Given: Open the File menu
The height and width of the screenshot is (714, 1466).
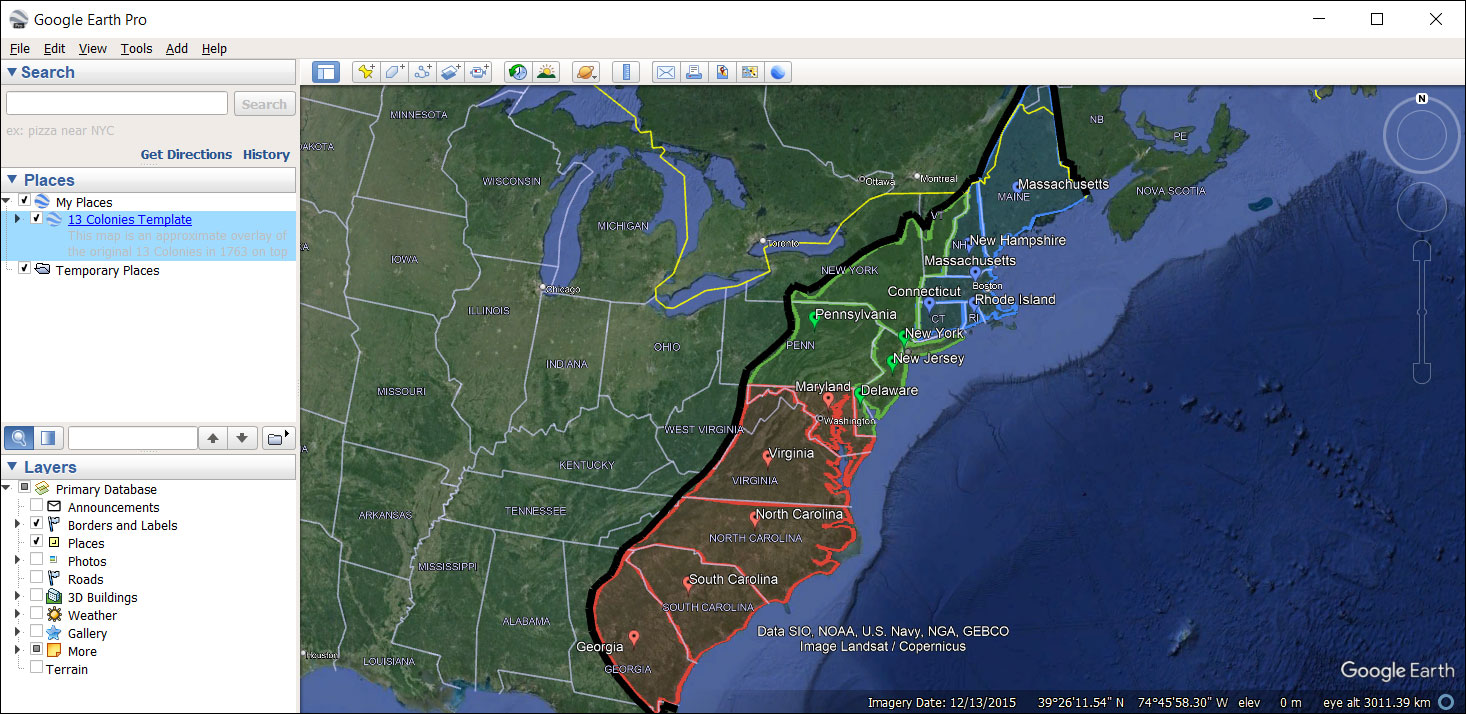Looking at the screenshot, I should click(x=19, y=48).
